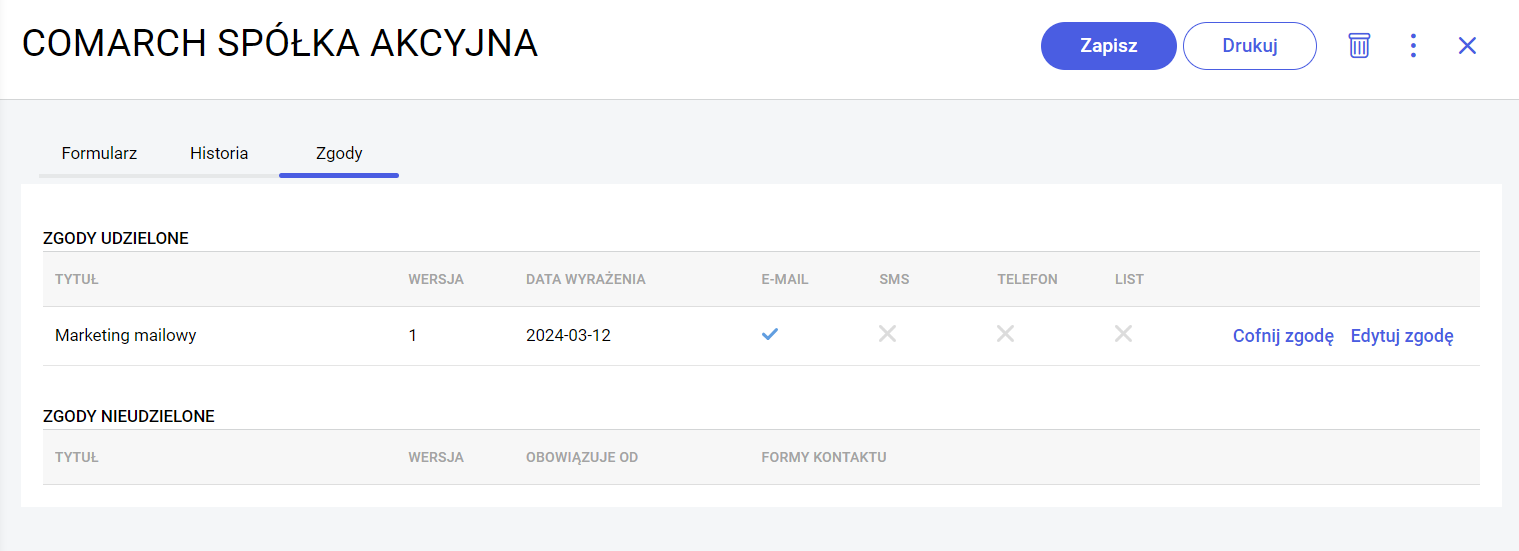The image size is (1519, 551).
Task: Open the Historia tab
Action: coord(219,154)
